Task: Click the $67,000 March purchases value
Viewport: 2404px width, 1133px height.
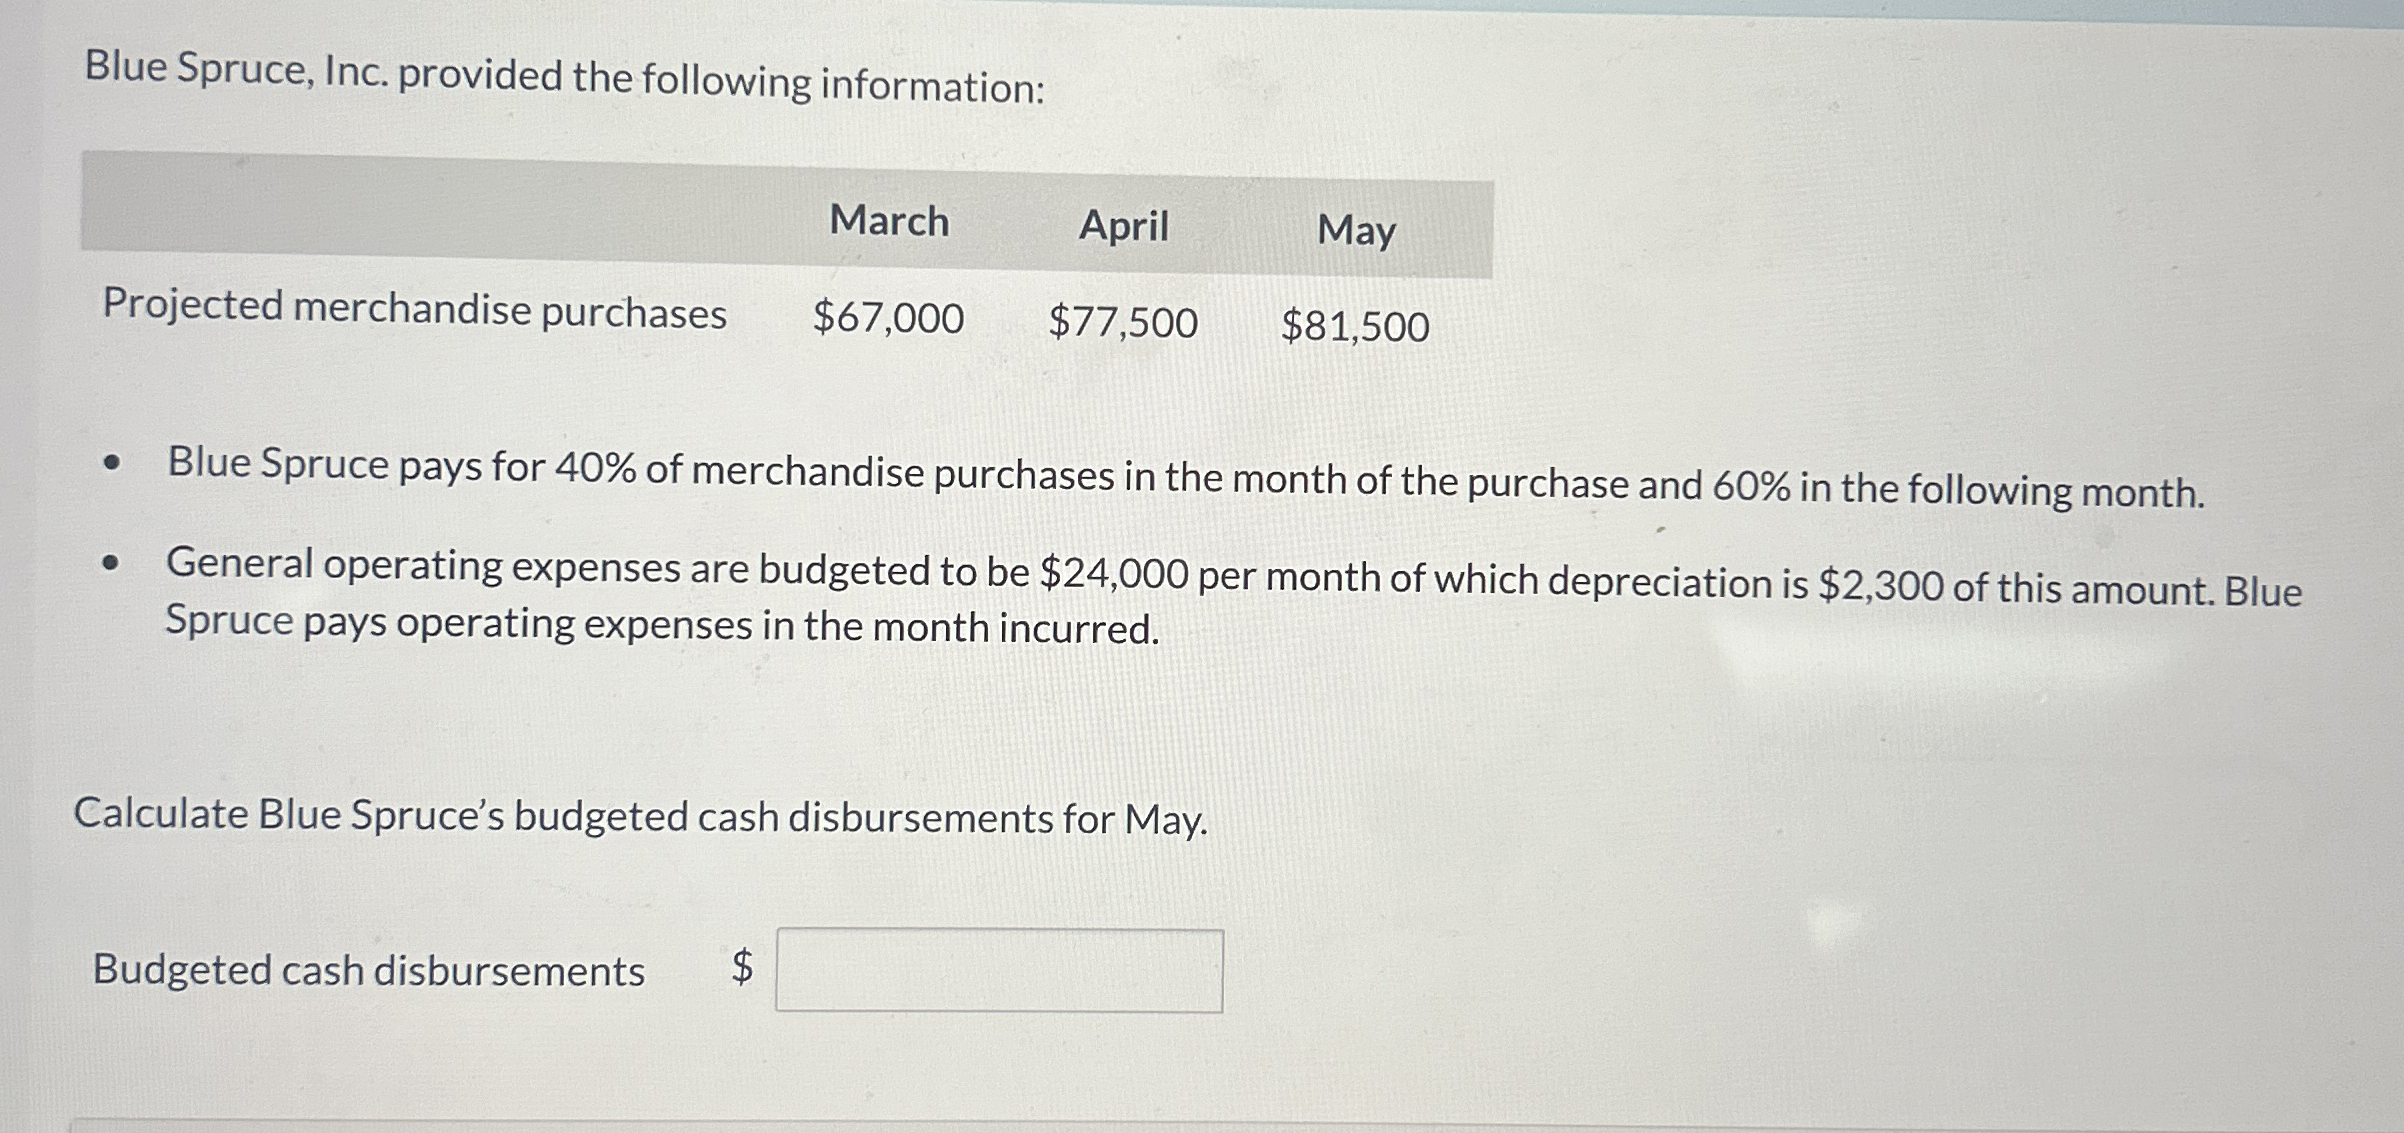Action: pyautogui.click(x=886, y=318)
